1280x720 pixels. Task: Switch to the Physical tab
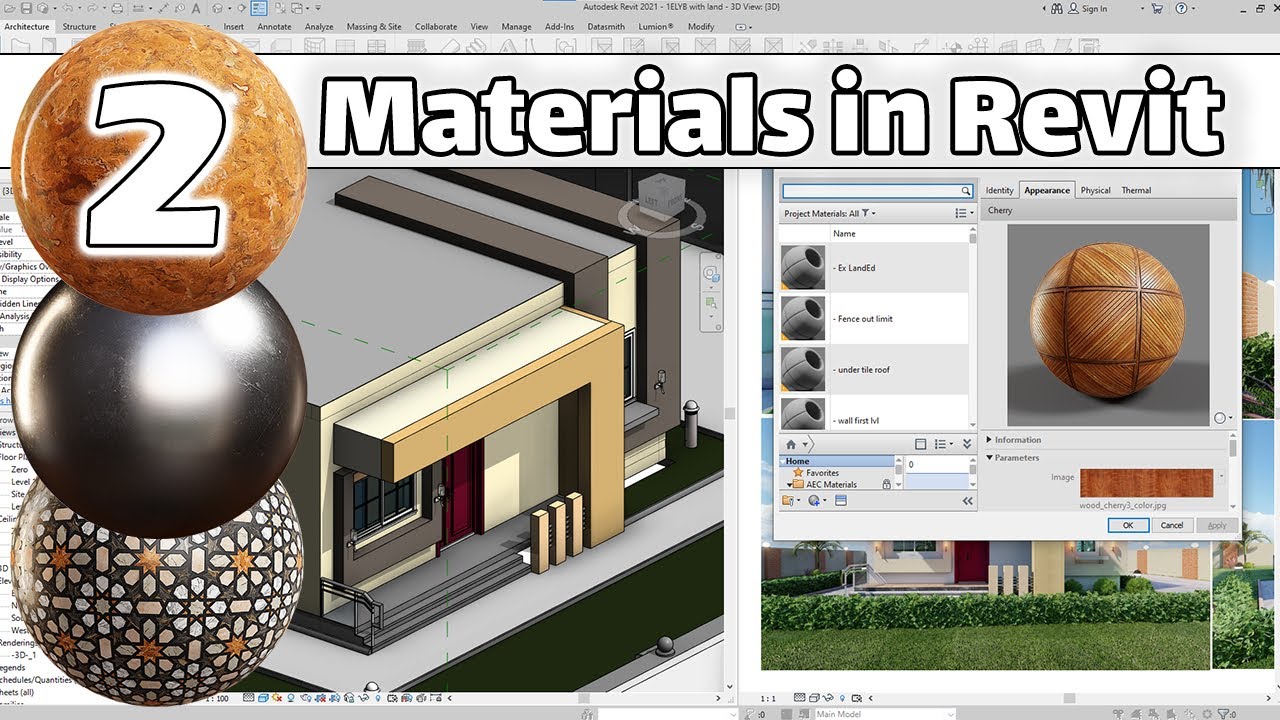1095,190
